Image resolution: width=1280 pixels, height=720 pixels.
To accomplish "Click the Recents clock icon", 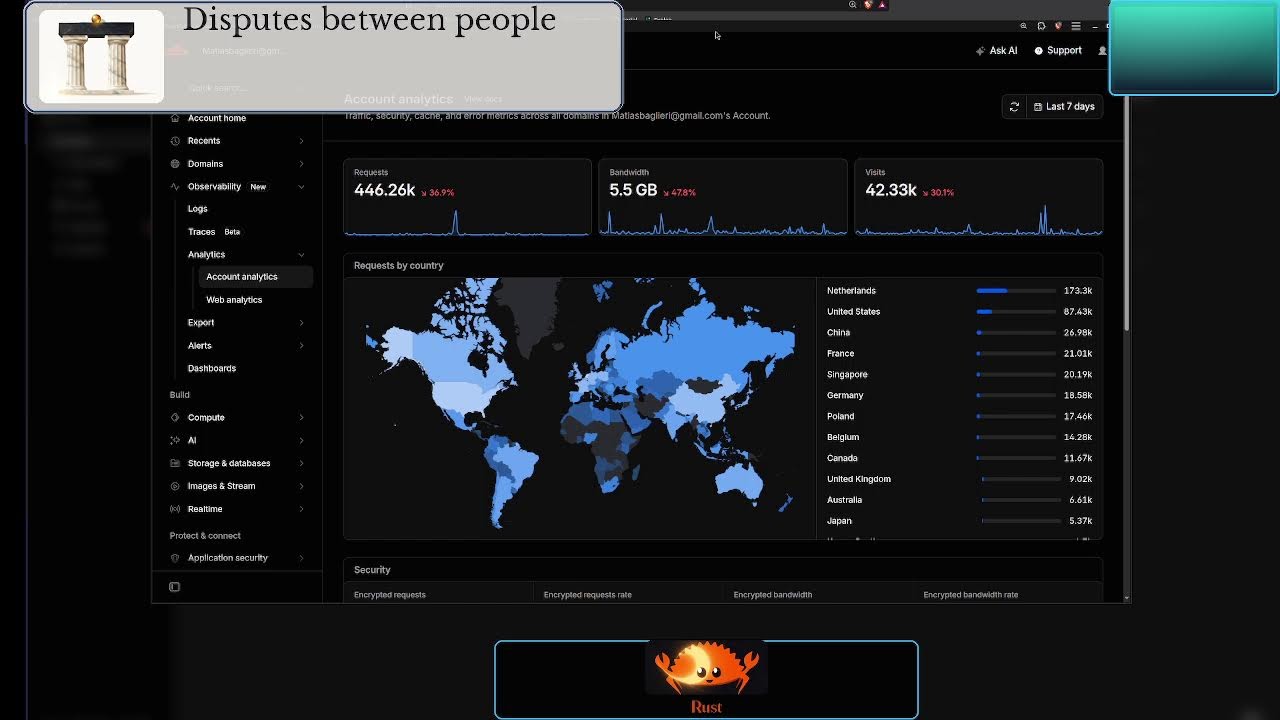I will [x=175, y=141].
